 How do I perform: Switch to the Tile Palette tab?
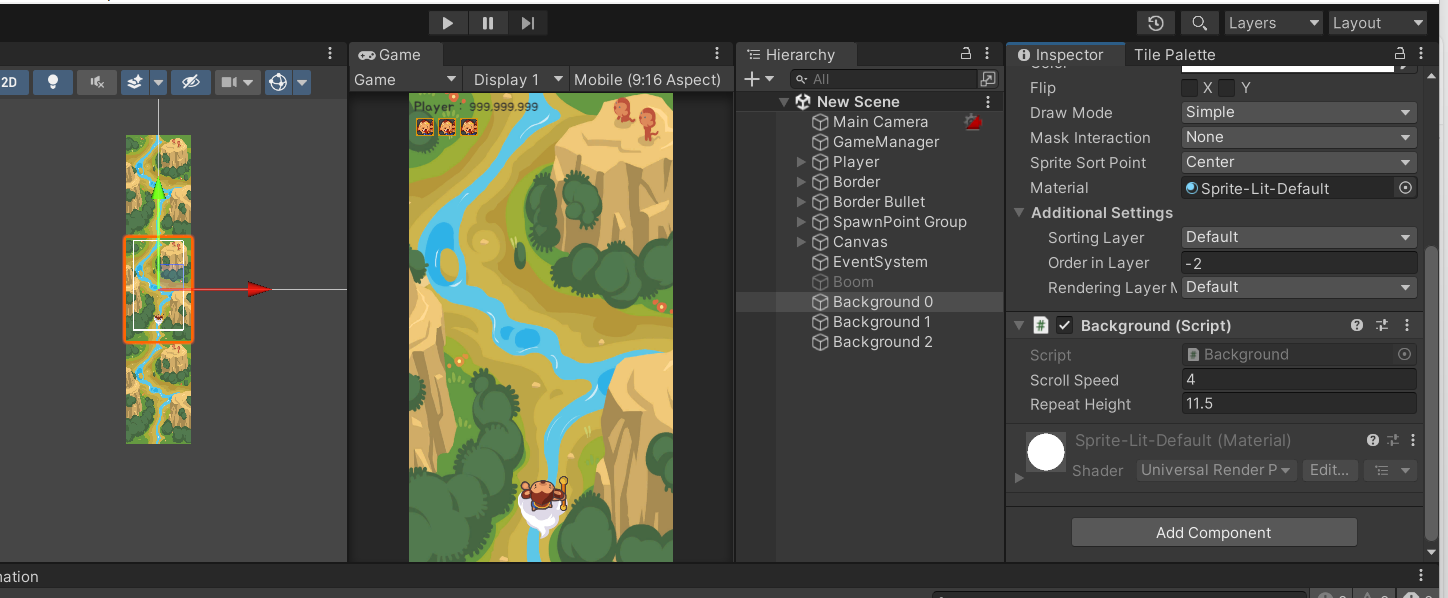pyautogui.click(x=1175, y=55)
